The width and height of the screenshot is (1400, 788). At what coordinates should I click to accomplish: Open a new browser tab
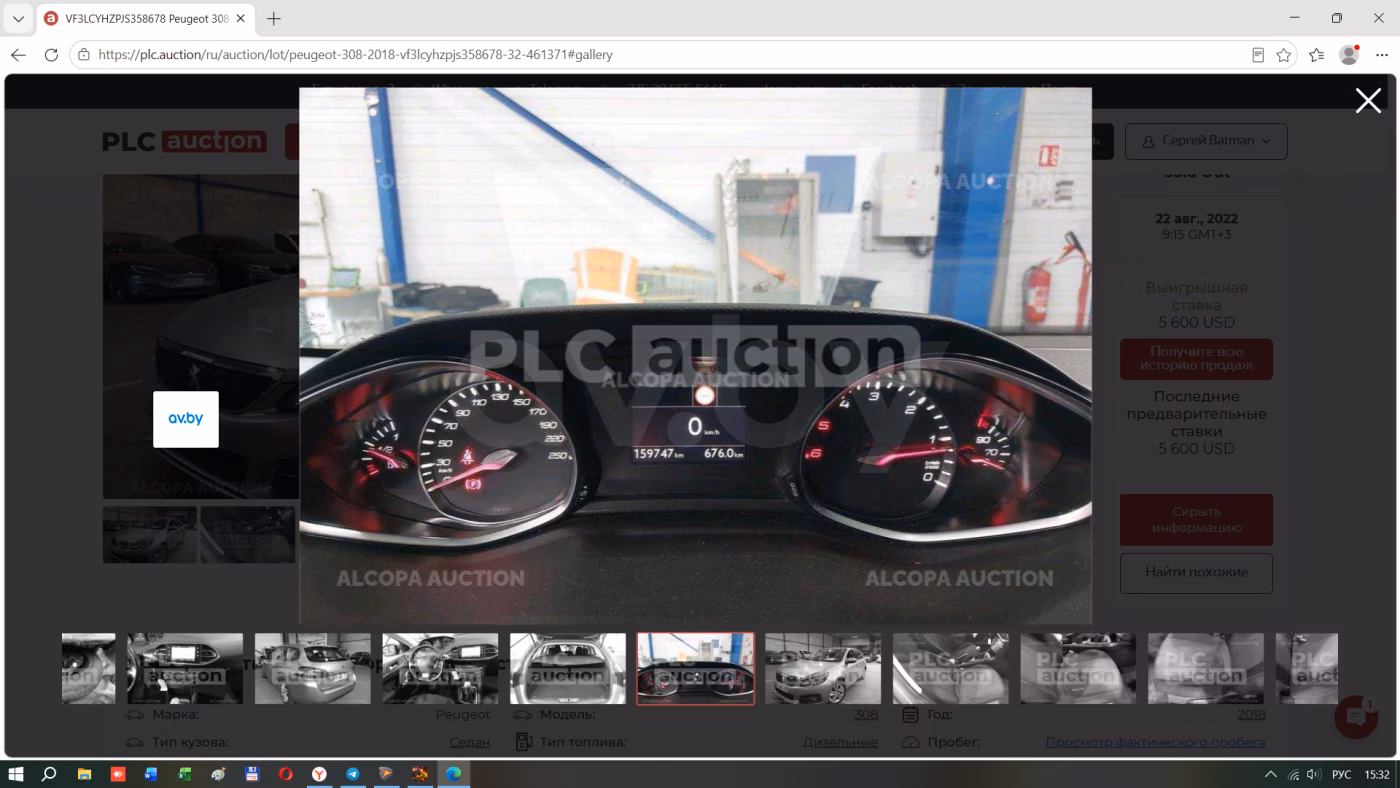(x=274, y=18)
